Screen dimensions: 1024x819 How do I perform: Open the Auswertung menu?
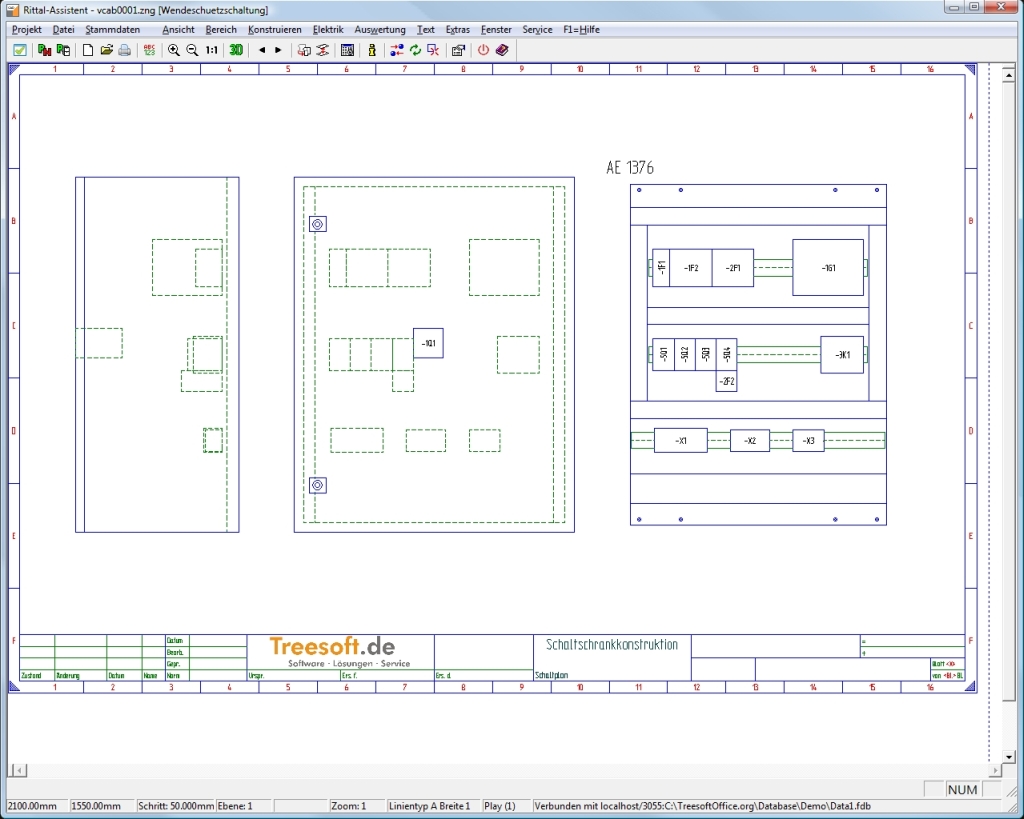point(380,30)
